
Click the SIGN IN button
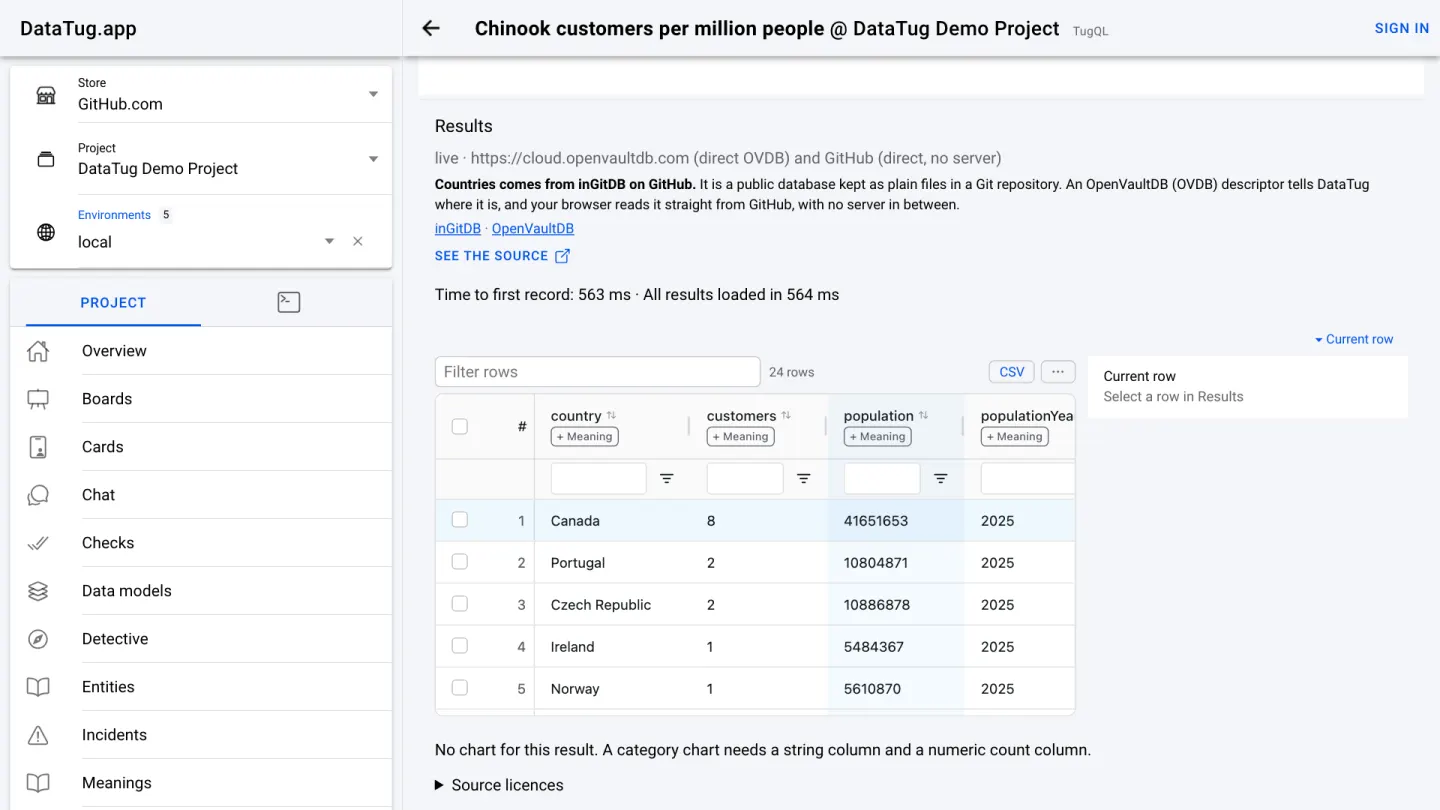[1402, 28]
